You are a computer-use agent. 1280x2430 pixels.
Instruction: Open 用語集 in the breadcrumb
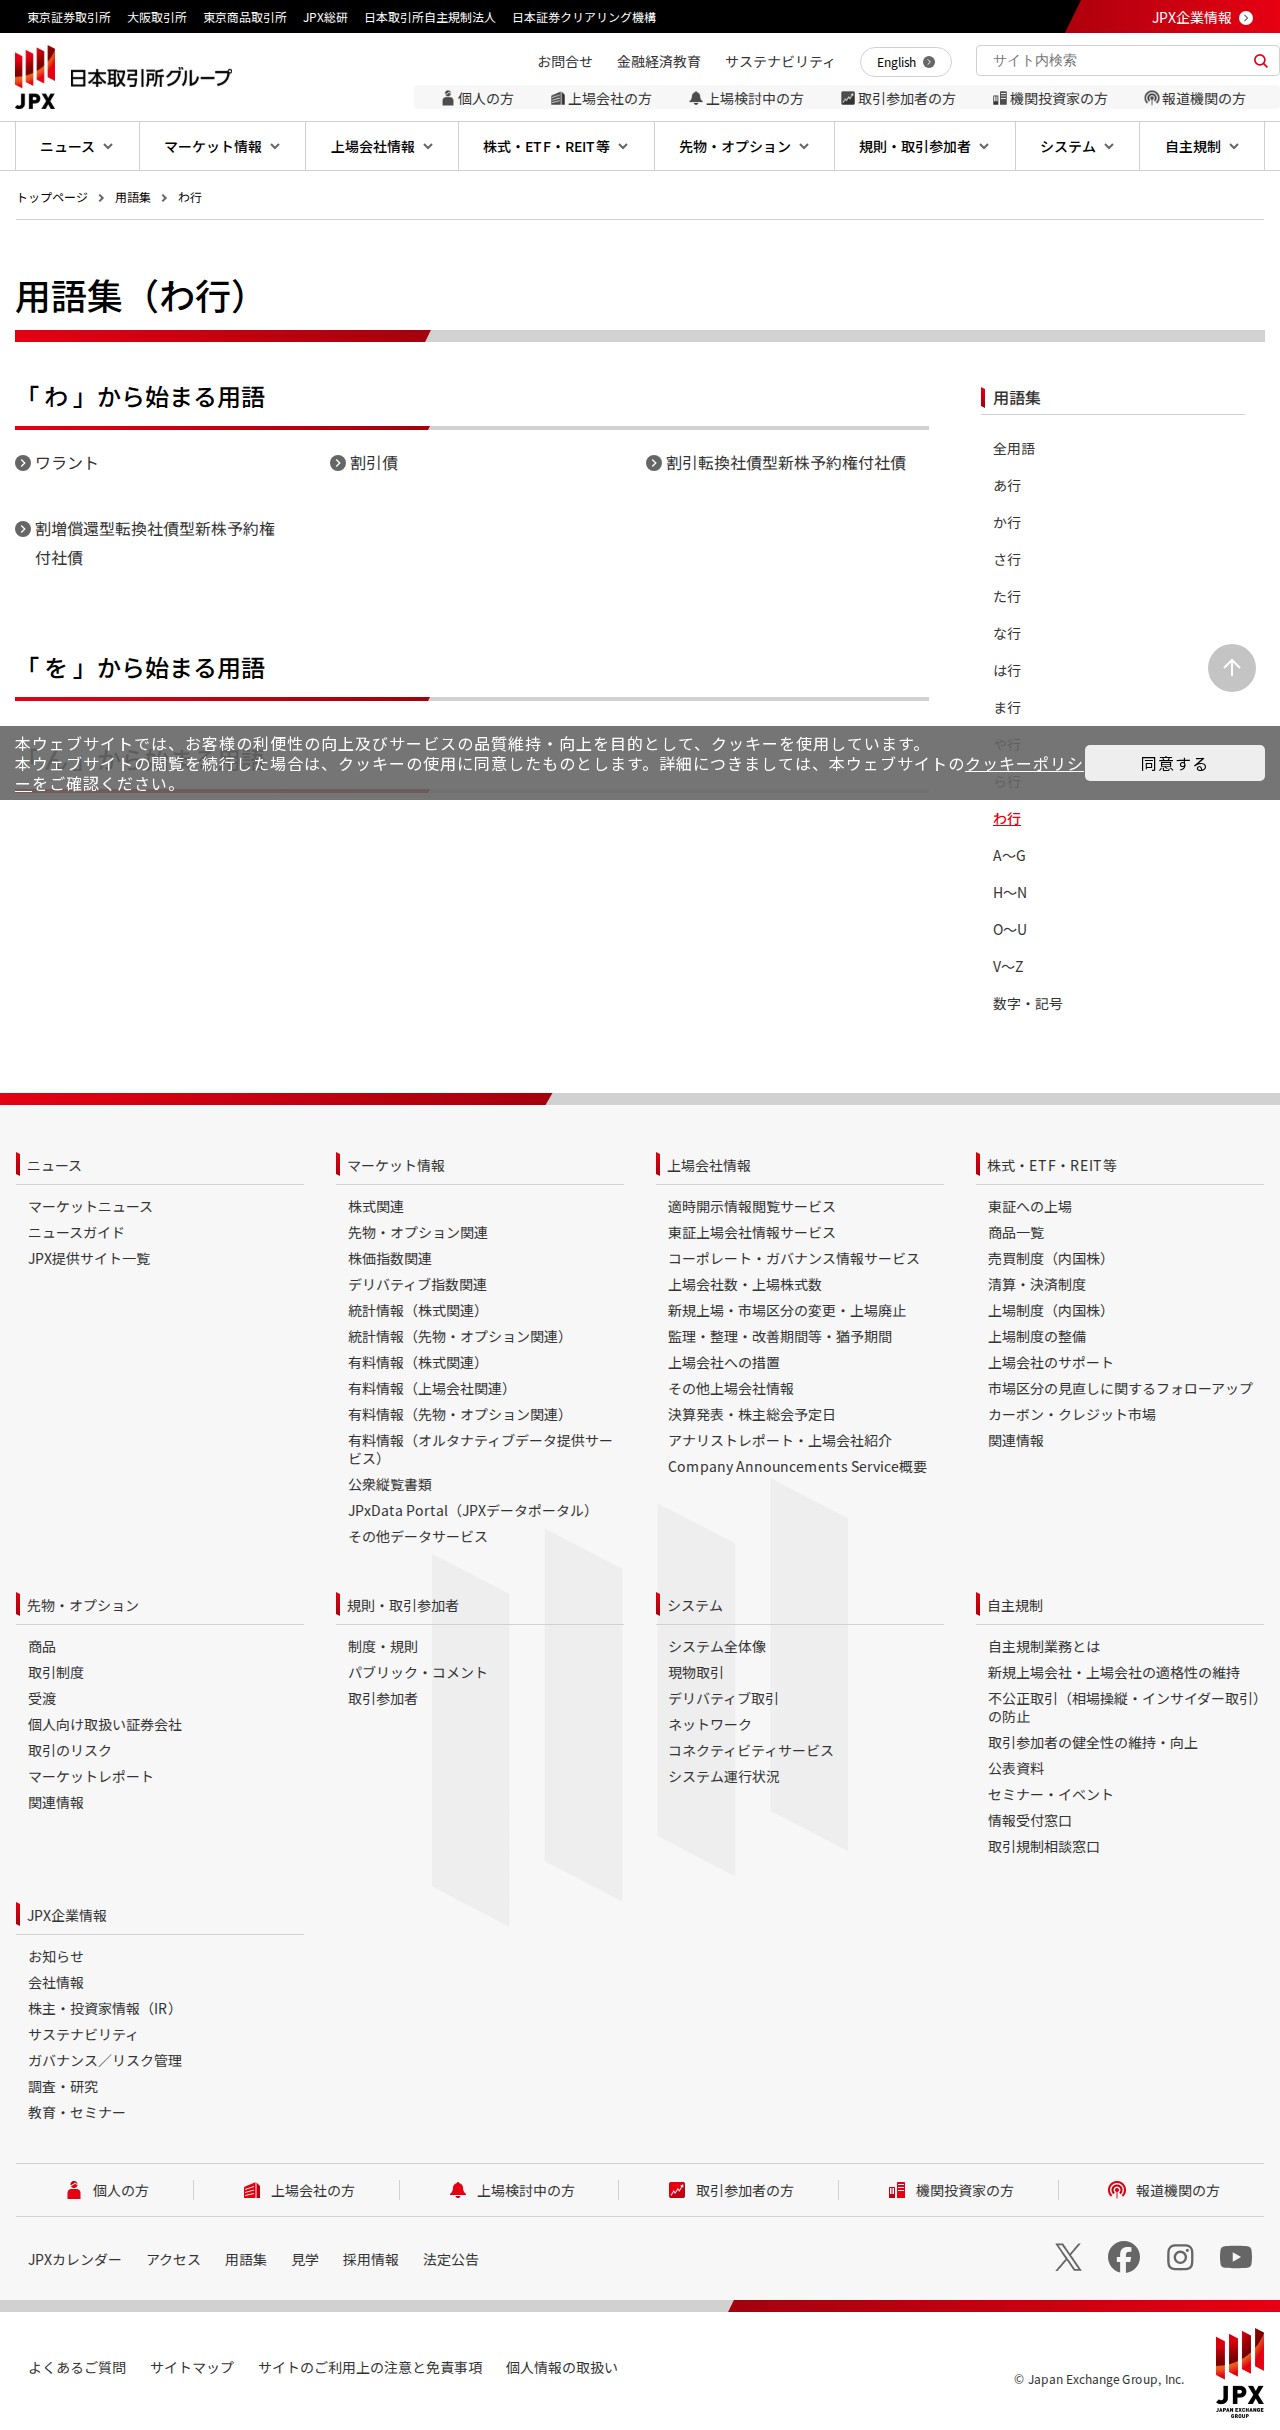[133, 198]
